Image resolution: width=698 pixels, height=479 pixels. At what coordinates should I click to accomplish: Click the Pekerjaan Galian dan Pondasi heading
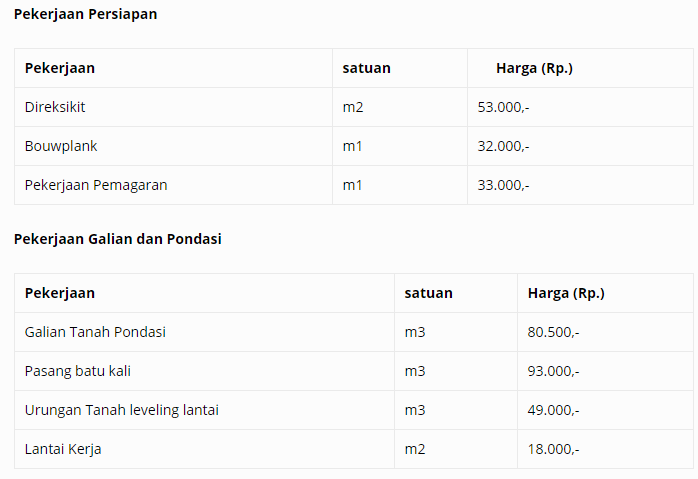[x=118, y=239]
